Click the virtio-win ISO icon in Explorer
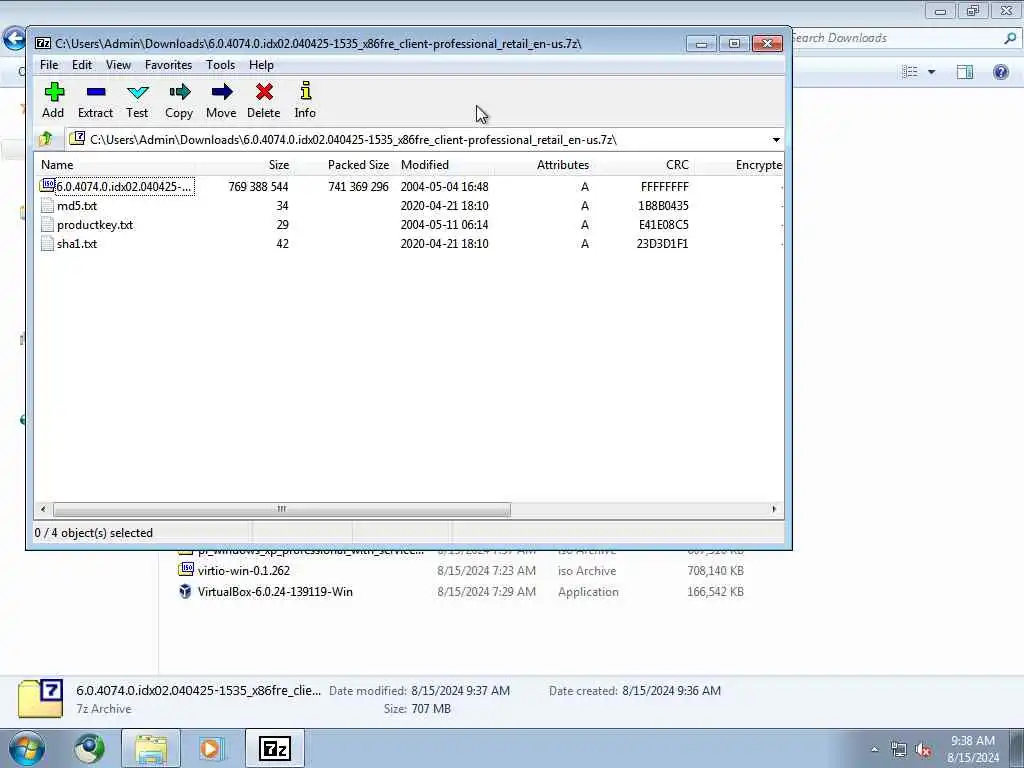 click(186, 570)
